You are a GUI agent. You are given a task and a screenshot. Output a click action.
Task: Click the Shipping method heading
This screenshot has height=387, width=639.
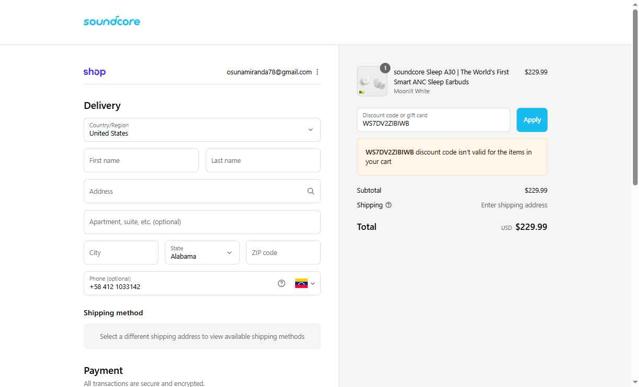pos(113,313)
